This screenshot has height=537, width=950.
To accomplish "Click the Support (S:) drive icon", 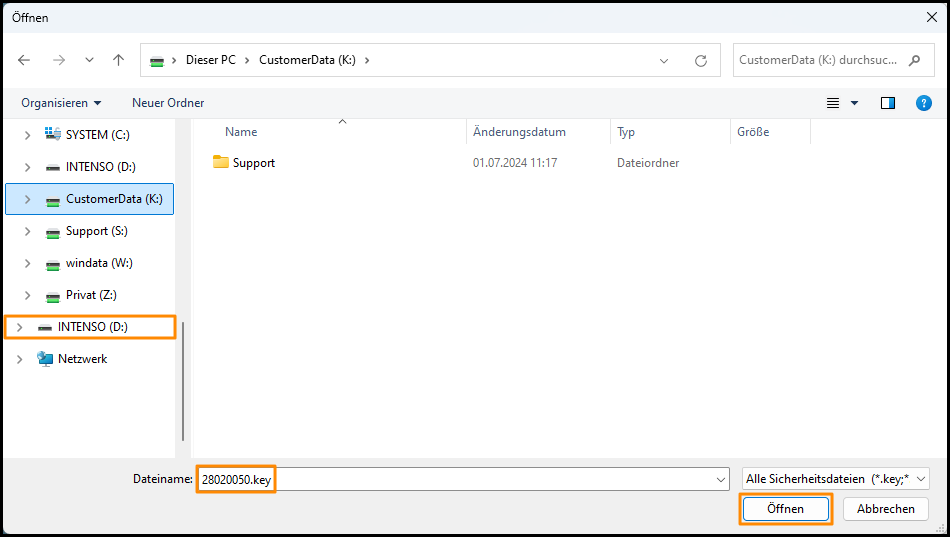I will click(53, 232).
